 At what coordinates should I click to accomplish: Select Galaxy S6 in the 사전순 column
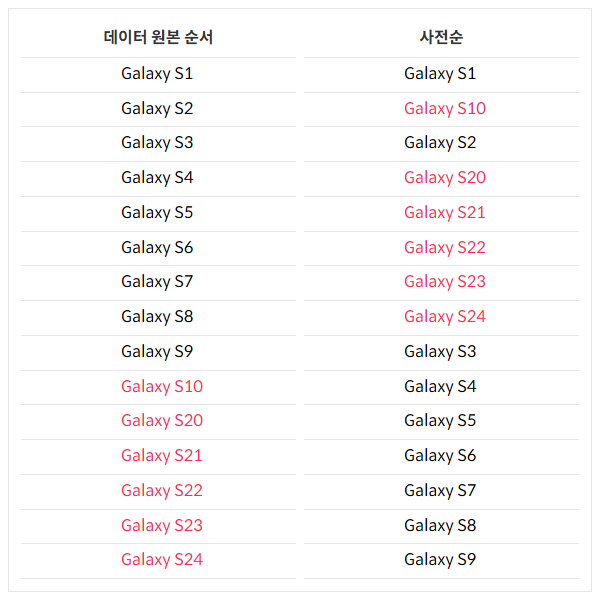440,456
